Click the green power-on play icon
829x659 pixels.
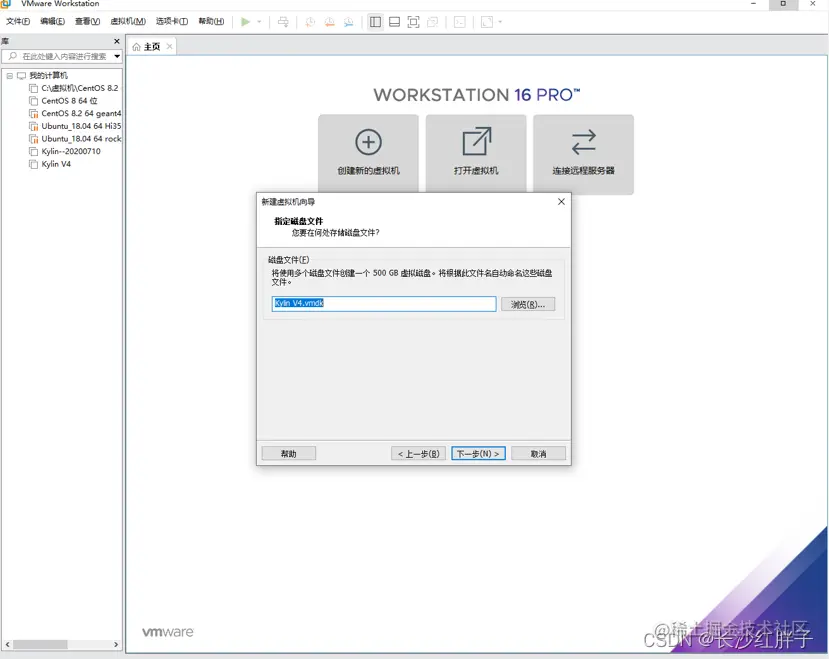[245, 22]
